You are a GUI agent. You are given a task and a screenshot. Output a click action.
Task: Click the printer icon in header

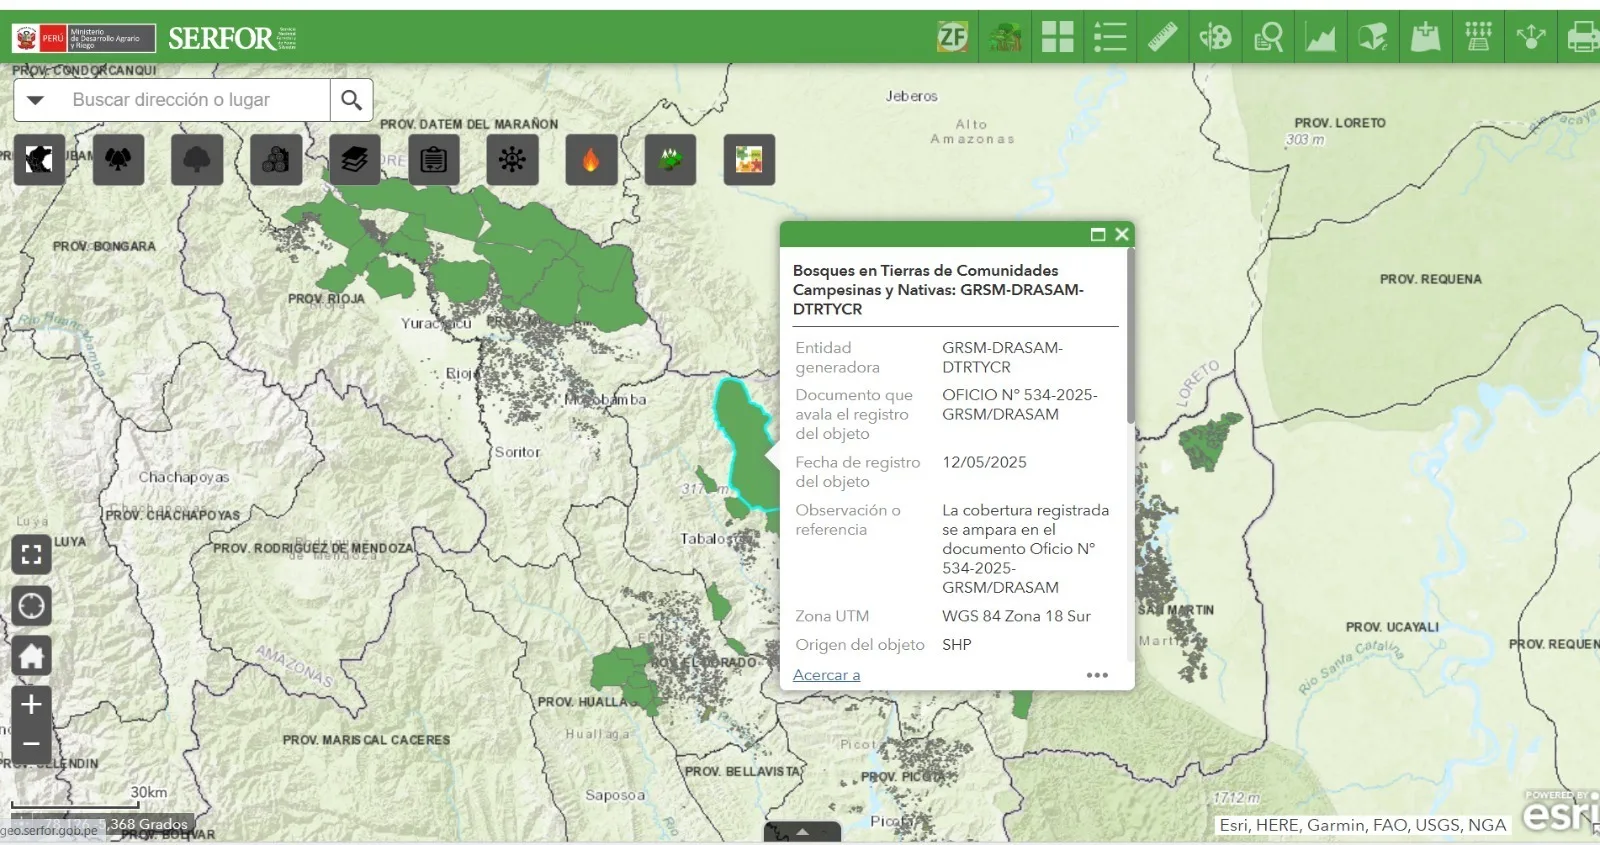(1582, 38)
